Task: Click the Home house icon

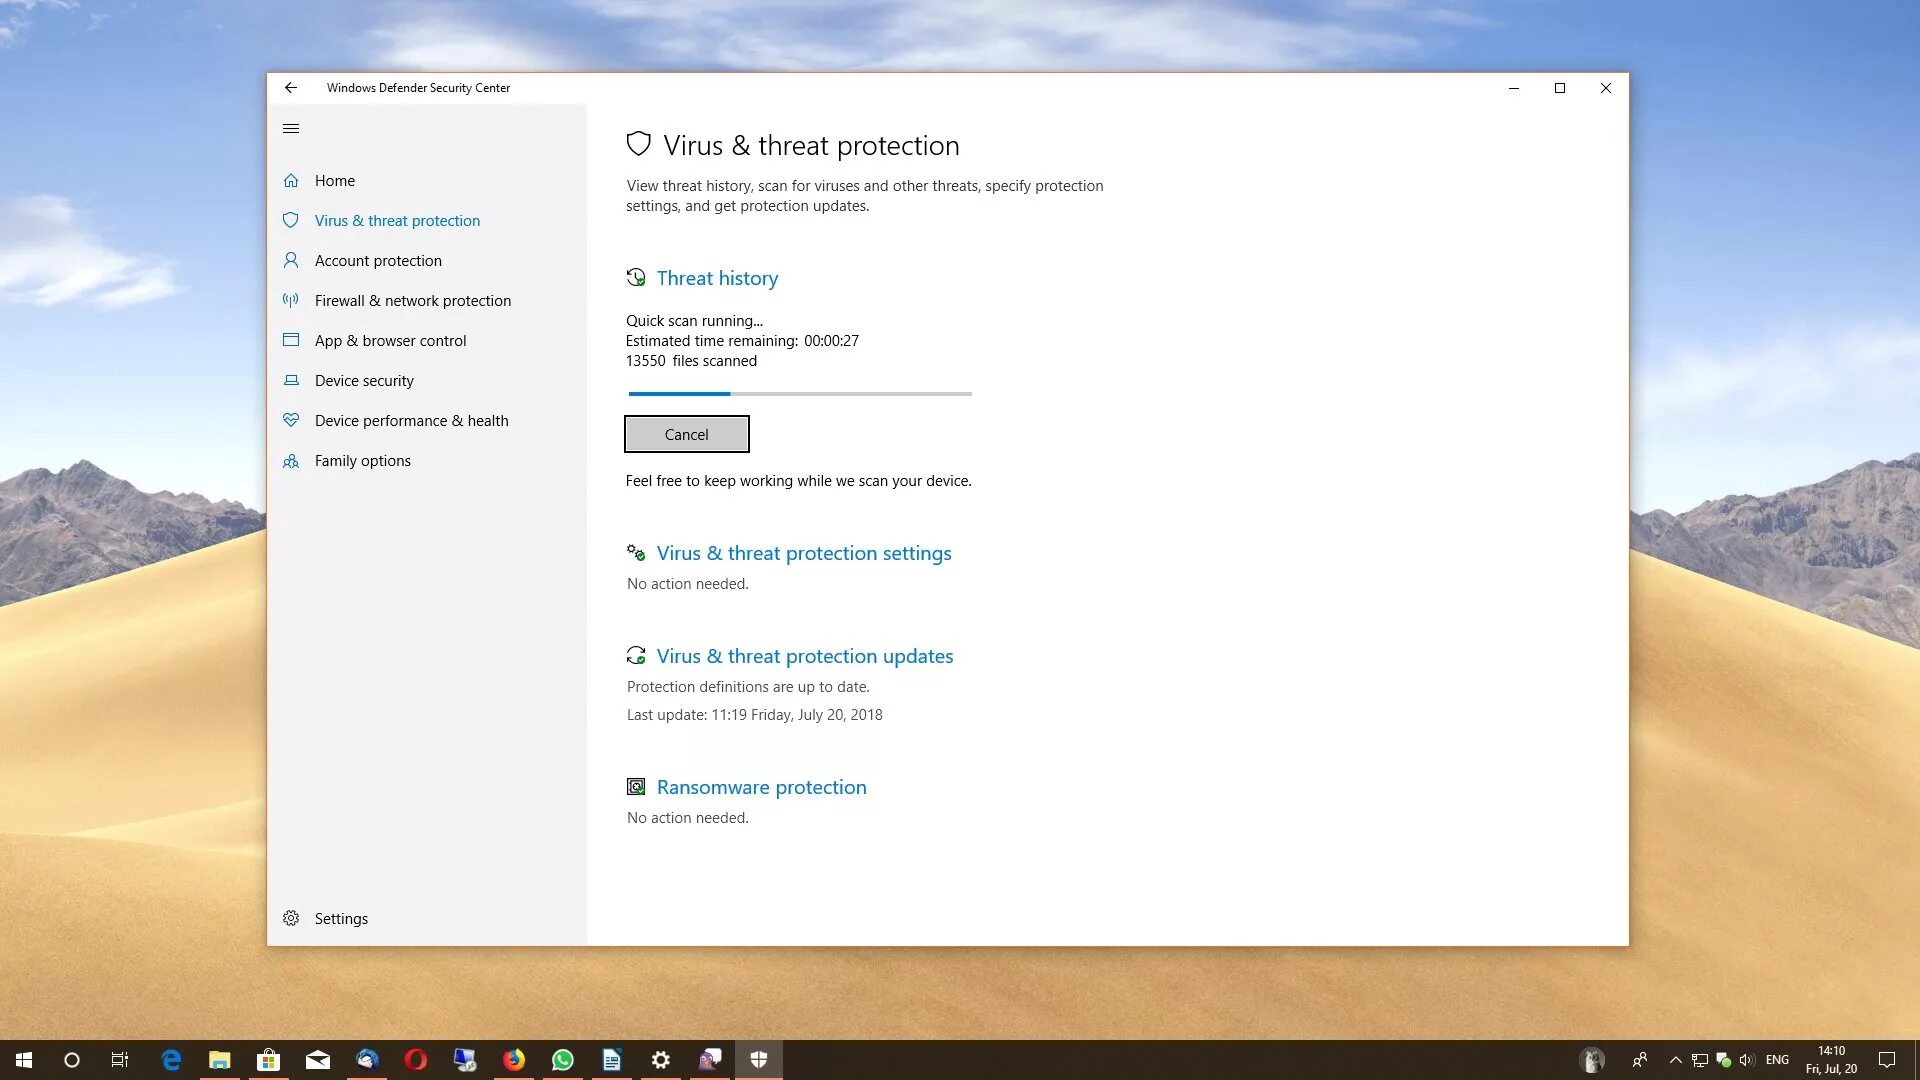Action: 291,181
